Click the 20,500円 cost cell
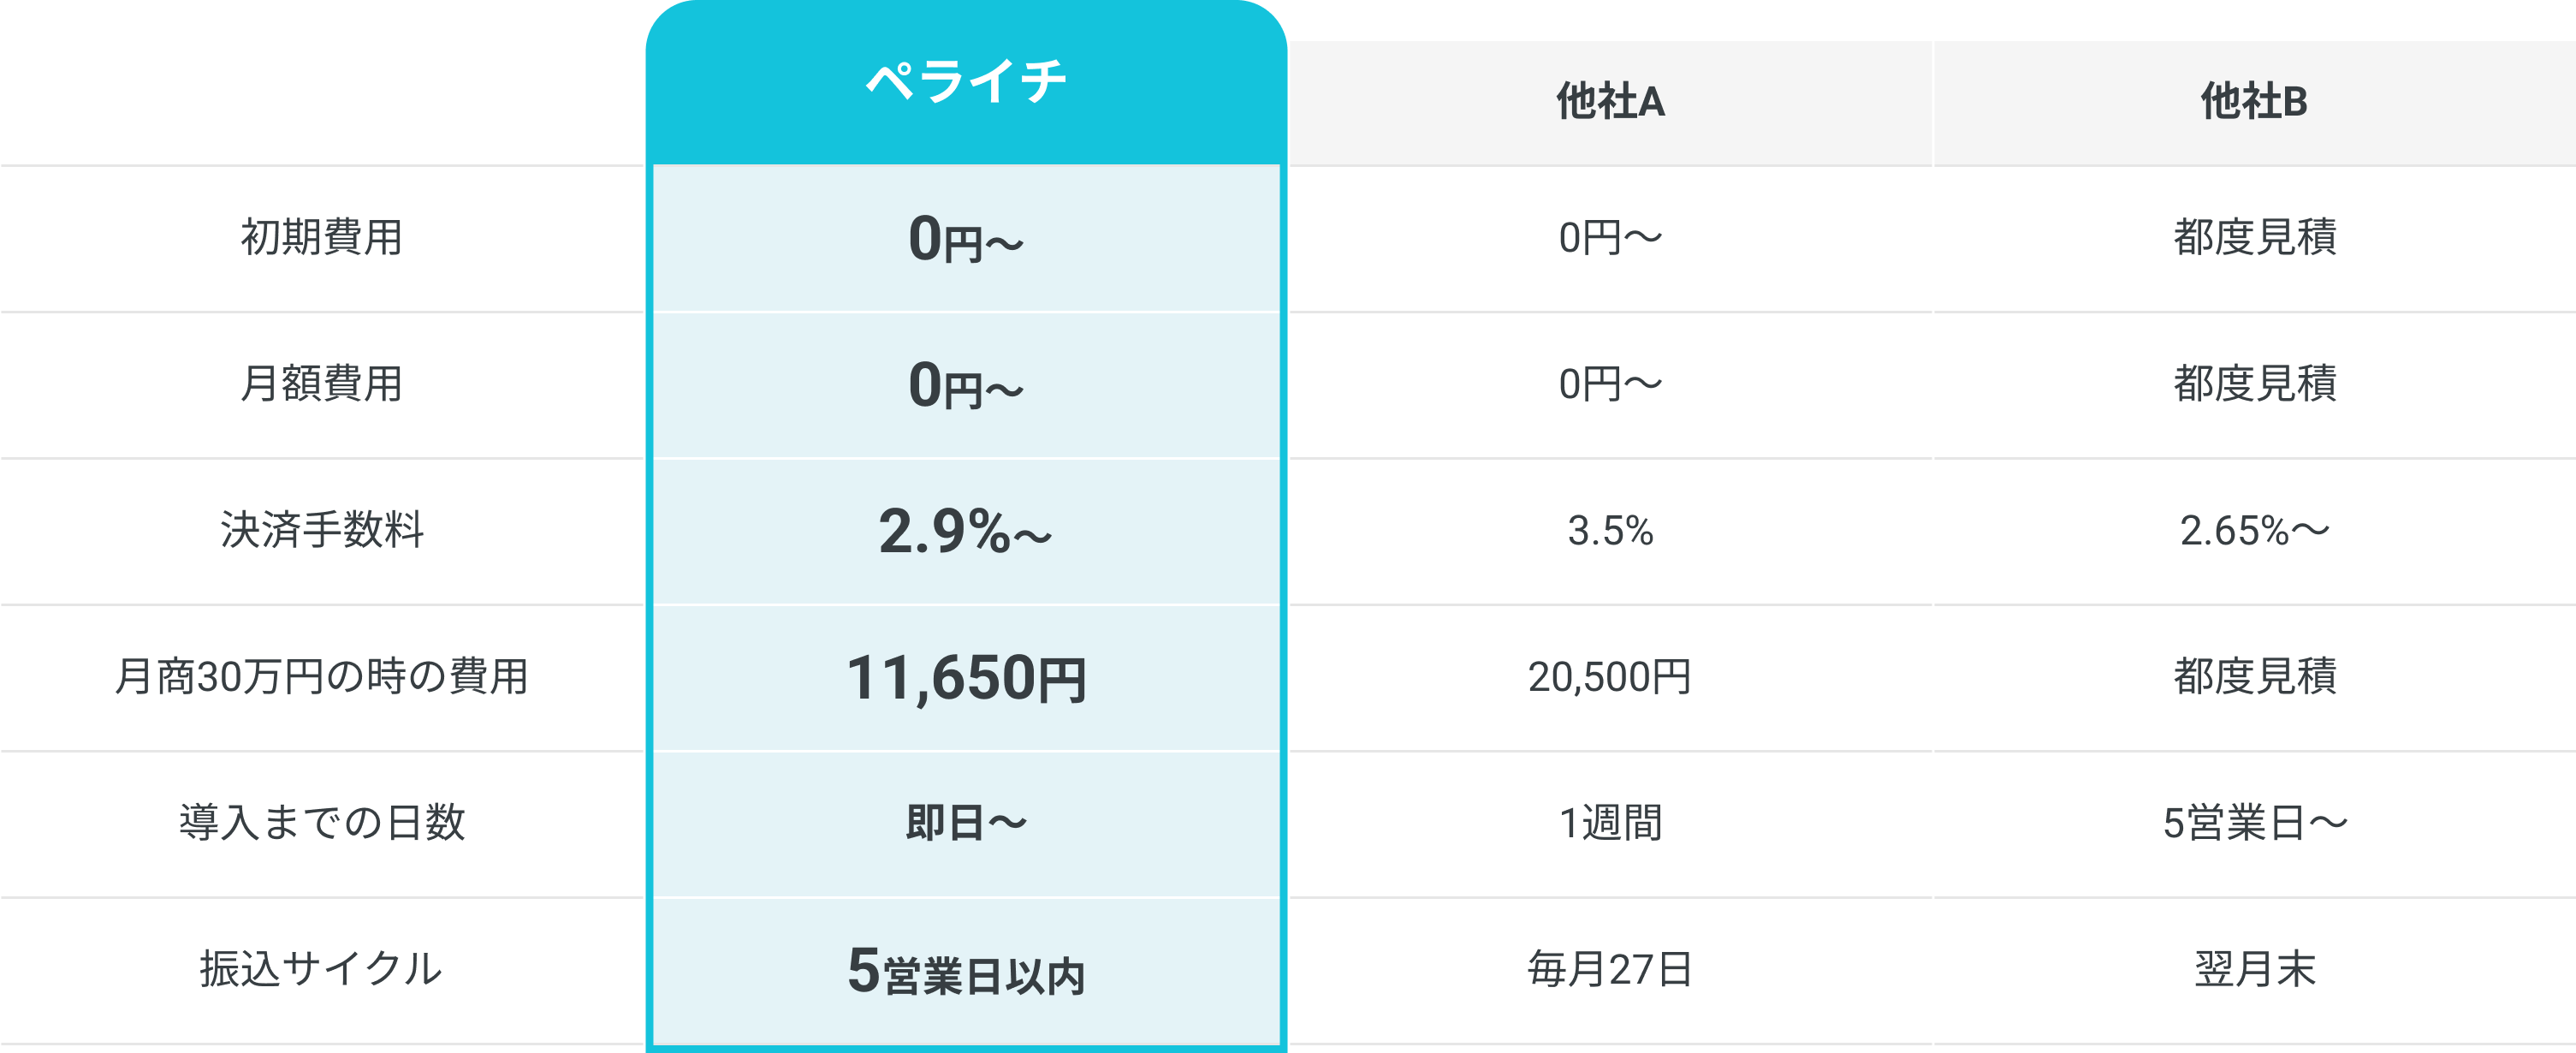 coord(1610,677)
